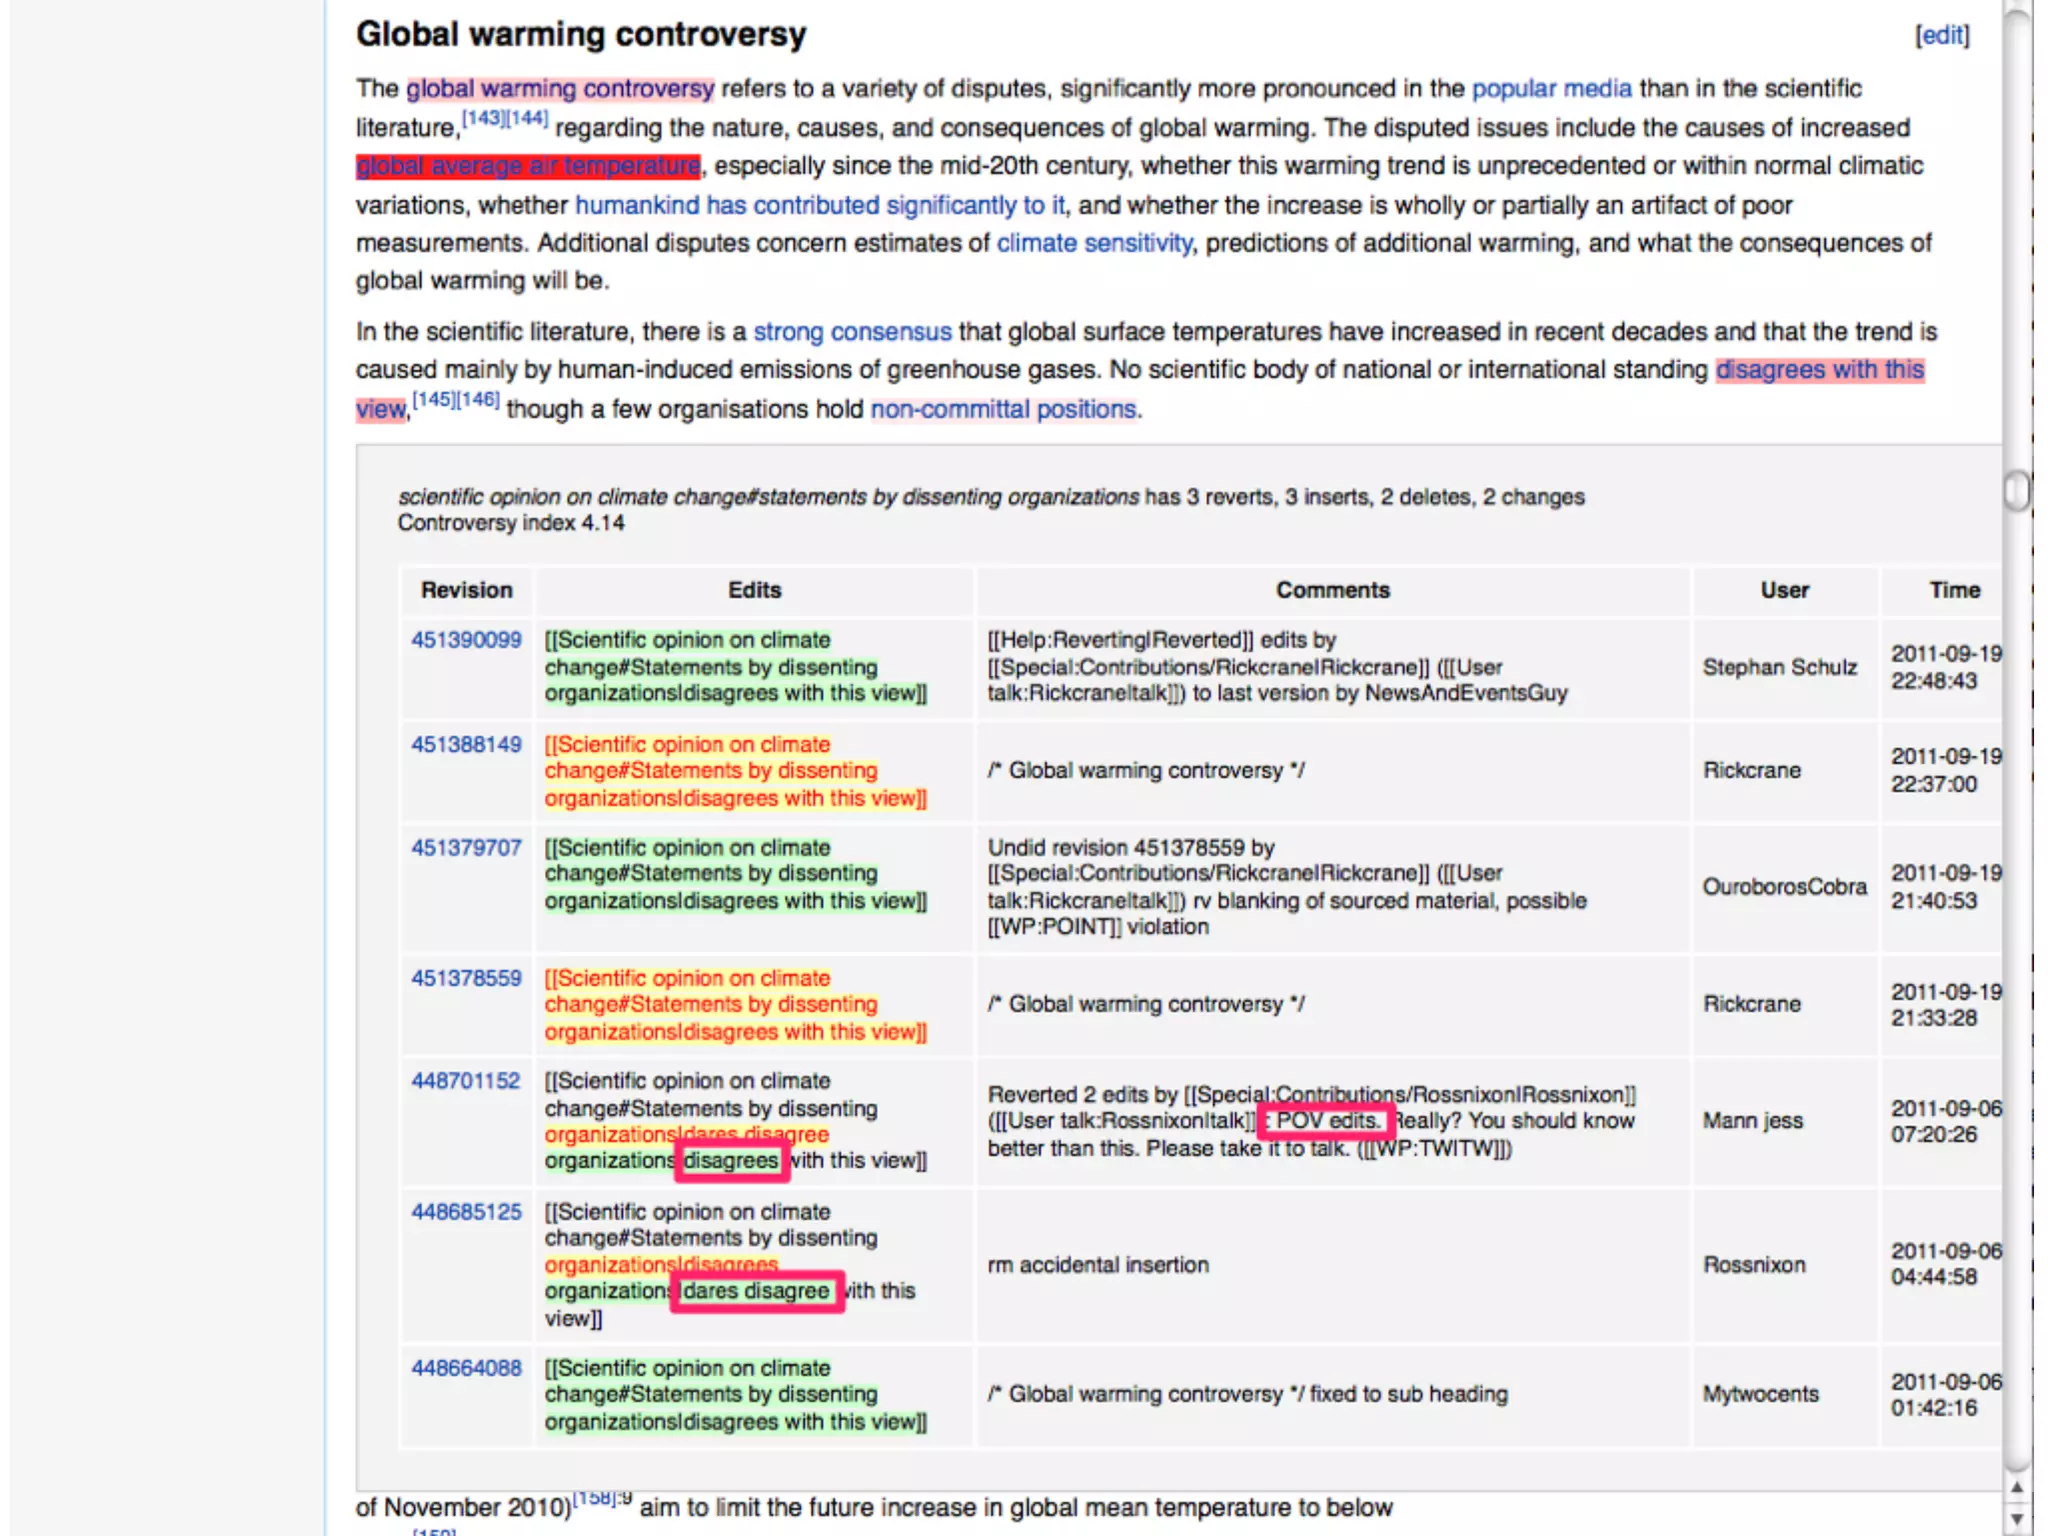Viewport: 2048px width, 1536px height.
Task: Click the 'global warming controversy' highlighted link
Action: pos(559,89)
